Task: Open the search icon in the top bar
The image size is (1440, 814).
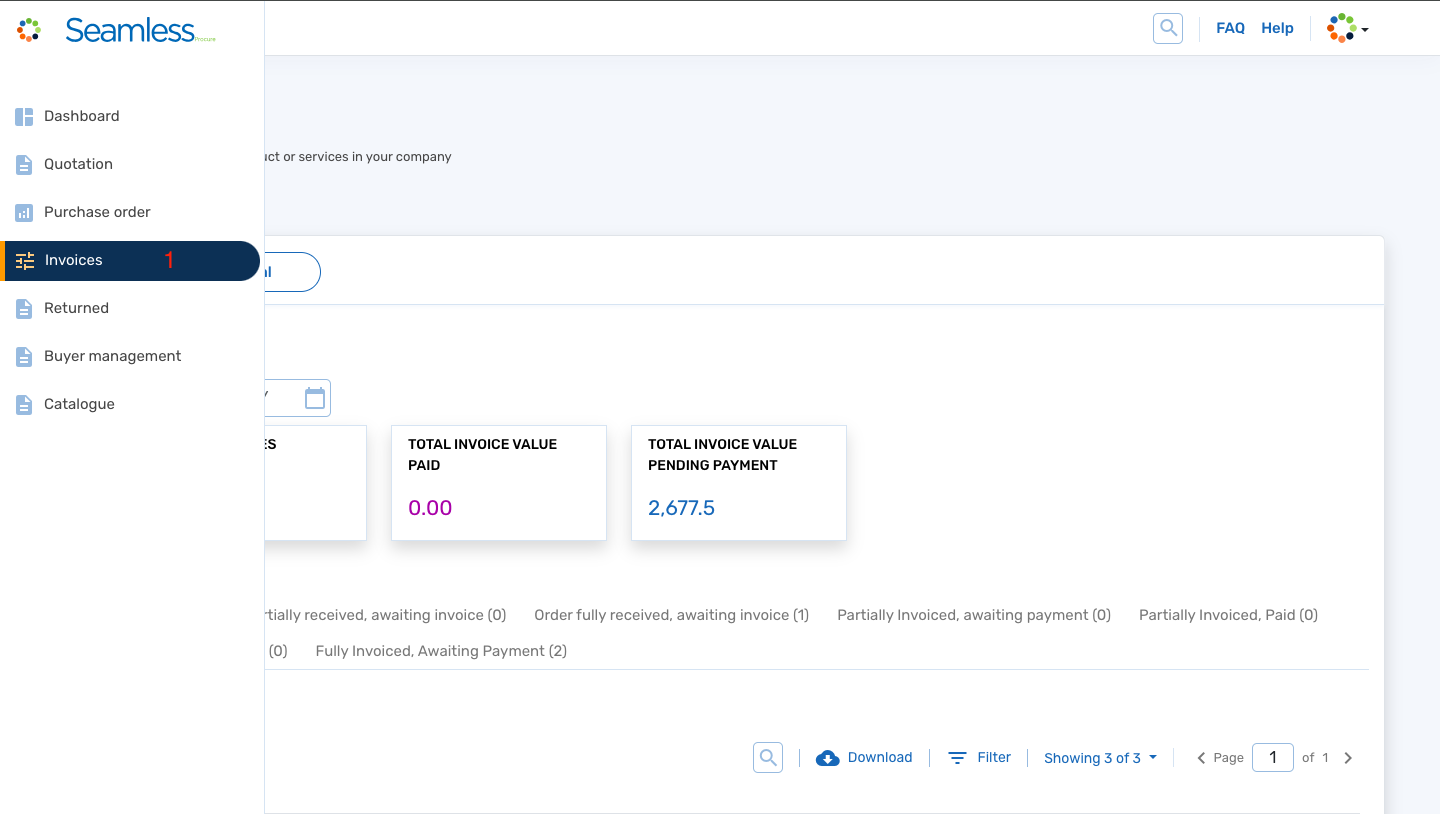Action: [x=1167, y=27]
